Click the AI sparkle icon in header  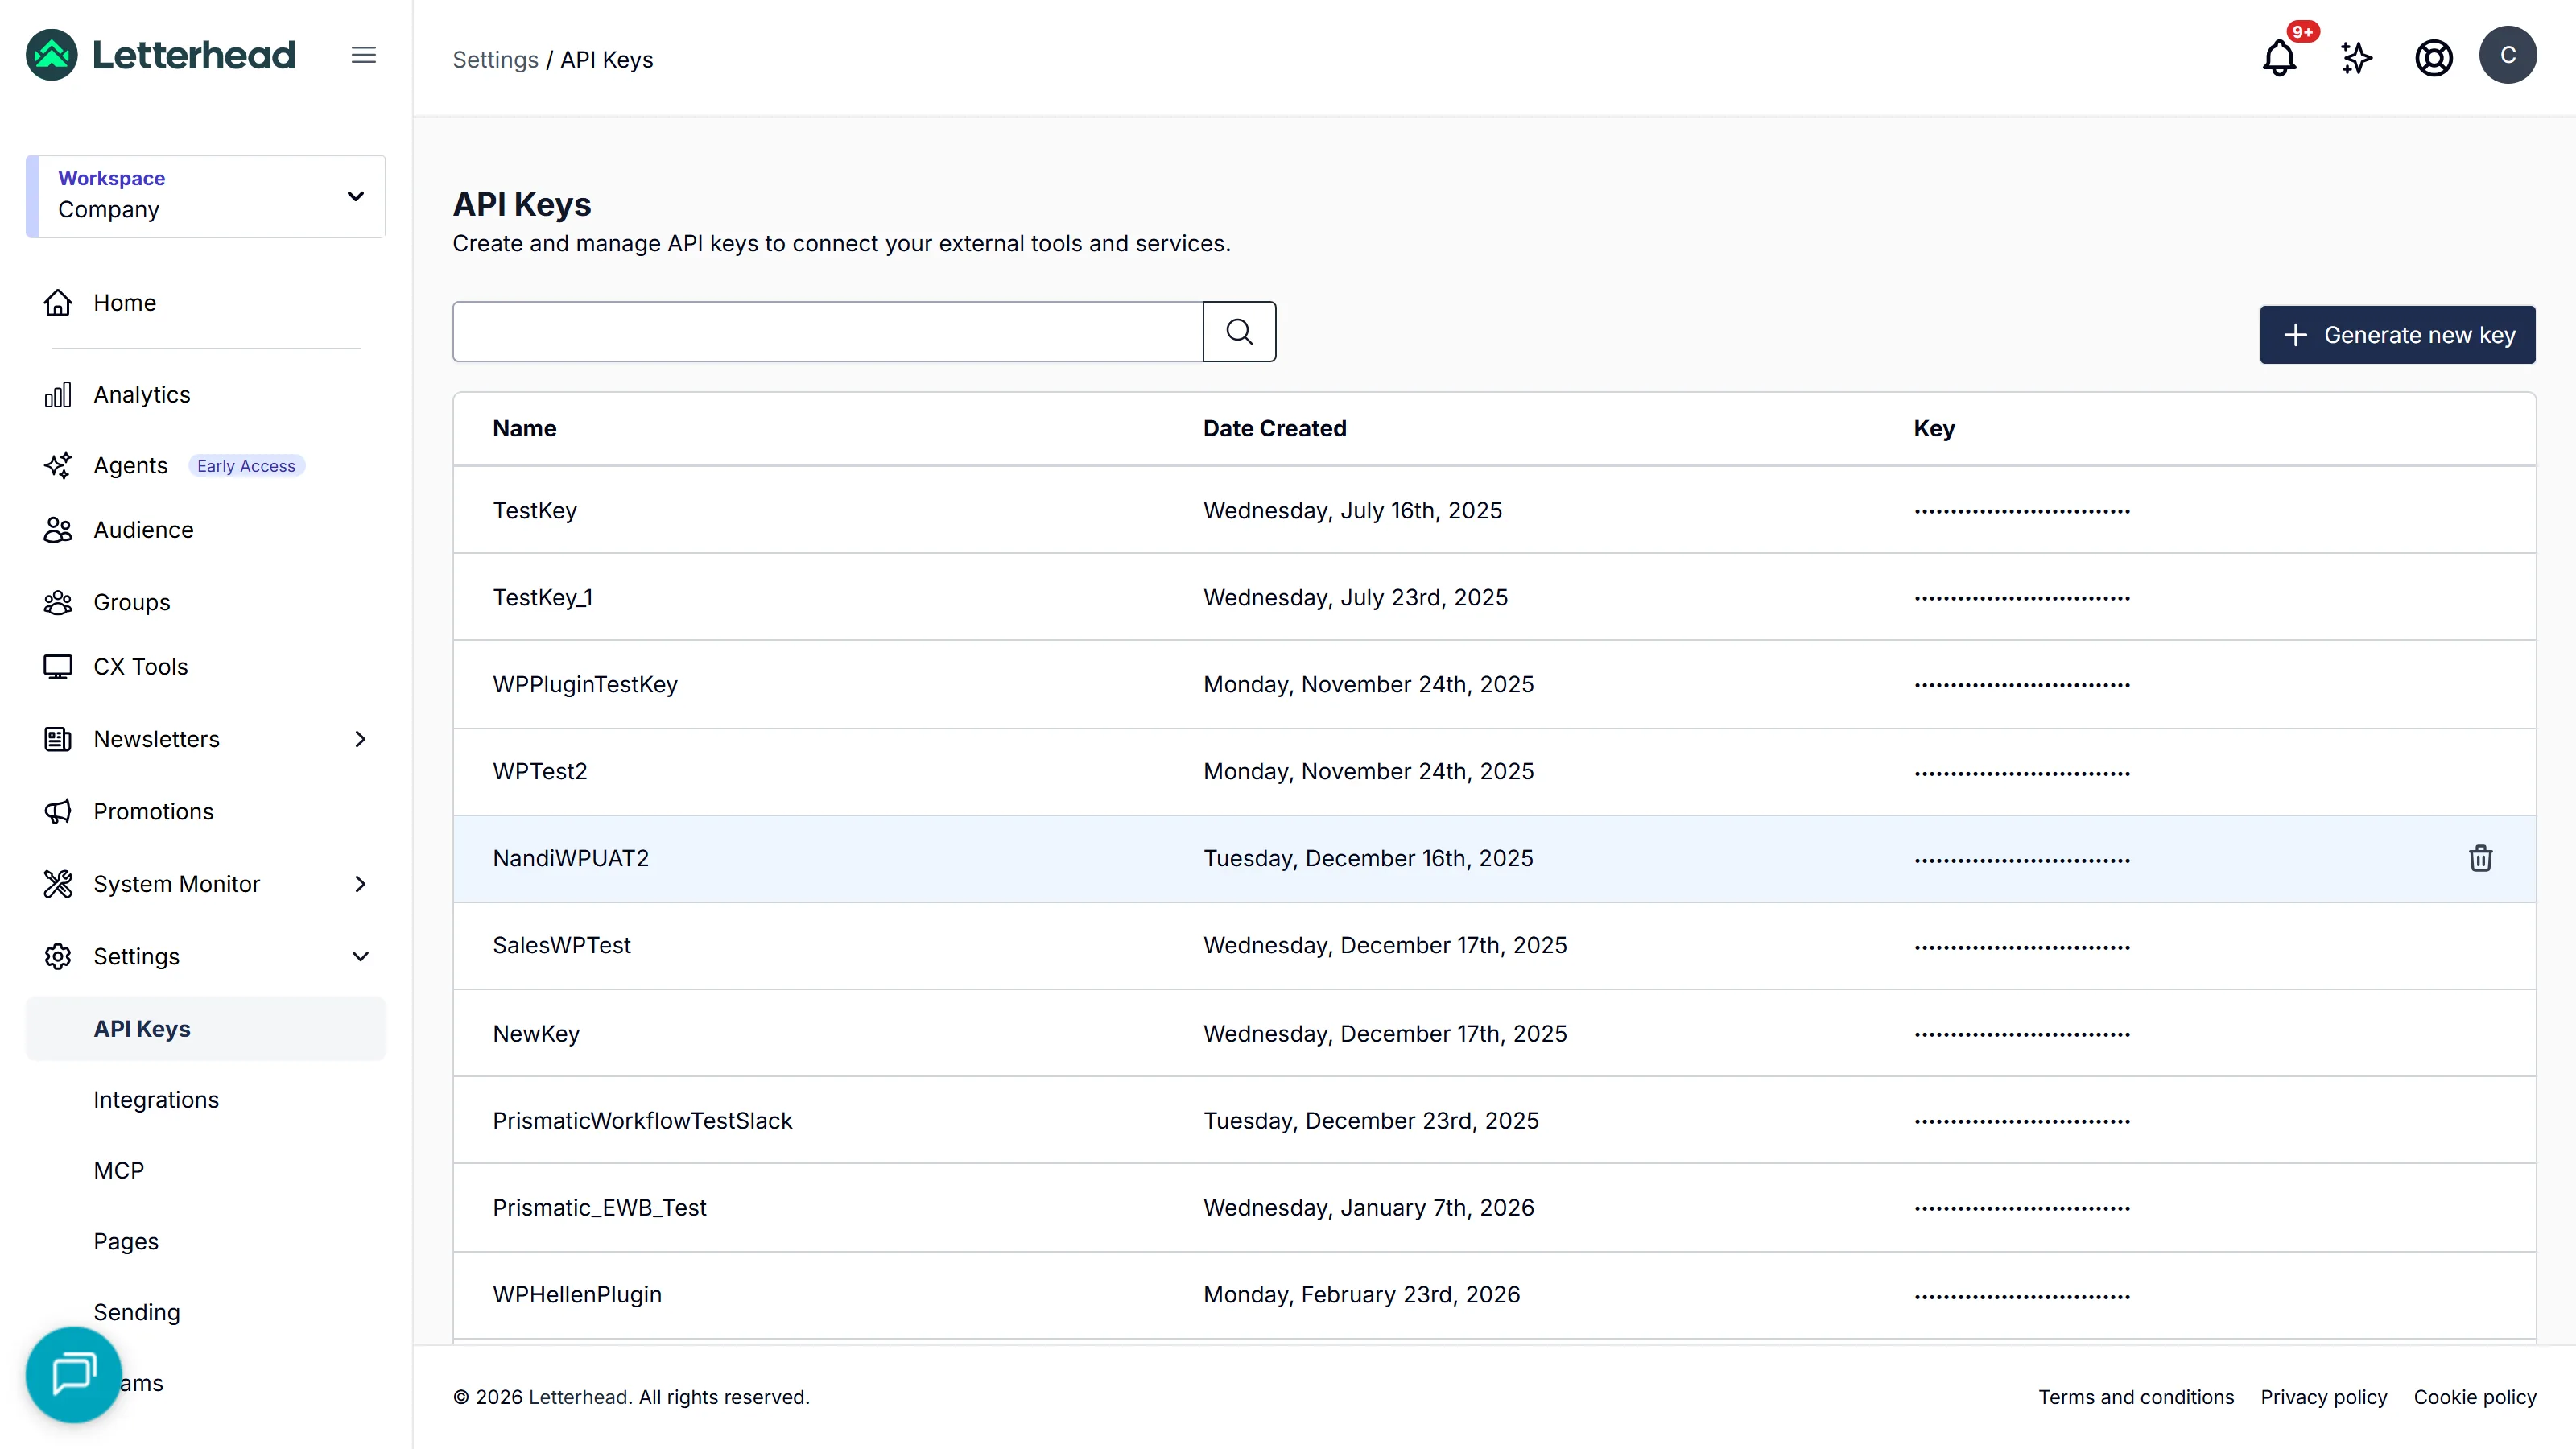click(x=2356, y=57)
